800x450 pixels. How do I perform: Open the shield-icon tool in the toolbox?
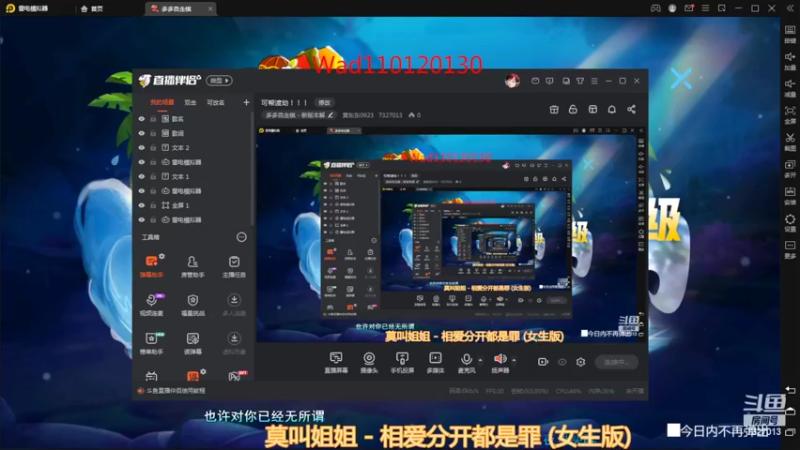pos(192,305)
